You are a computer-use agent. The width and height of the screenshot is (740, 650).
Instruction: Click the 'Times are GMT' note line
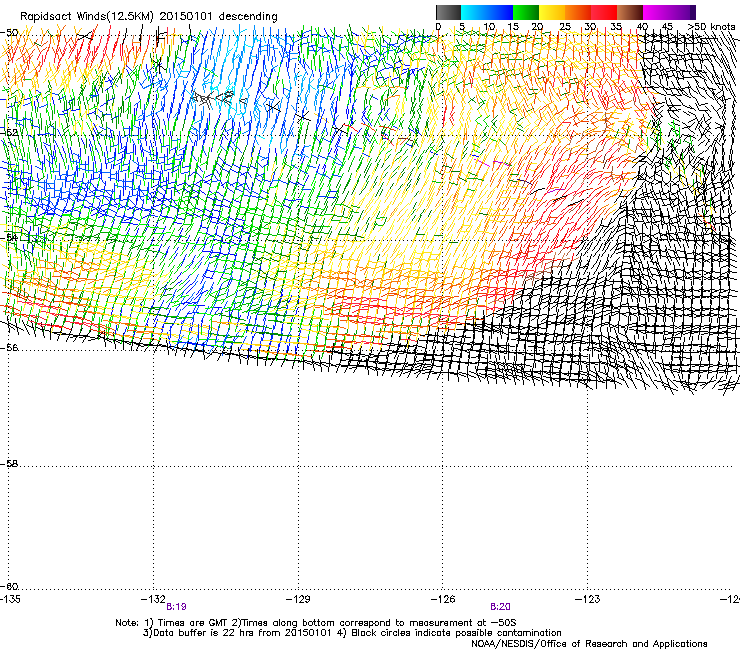[316, 623]
